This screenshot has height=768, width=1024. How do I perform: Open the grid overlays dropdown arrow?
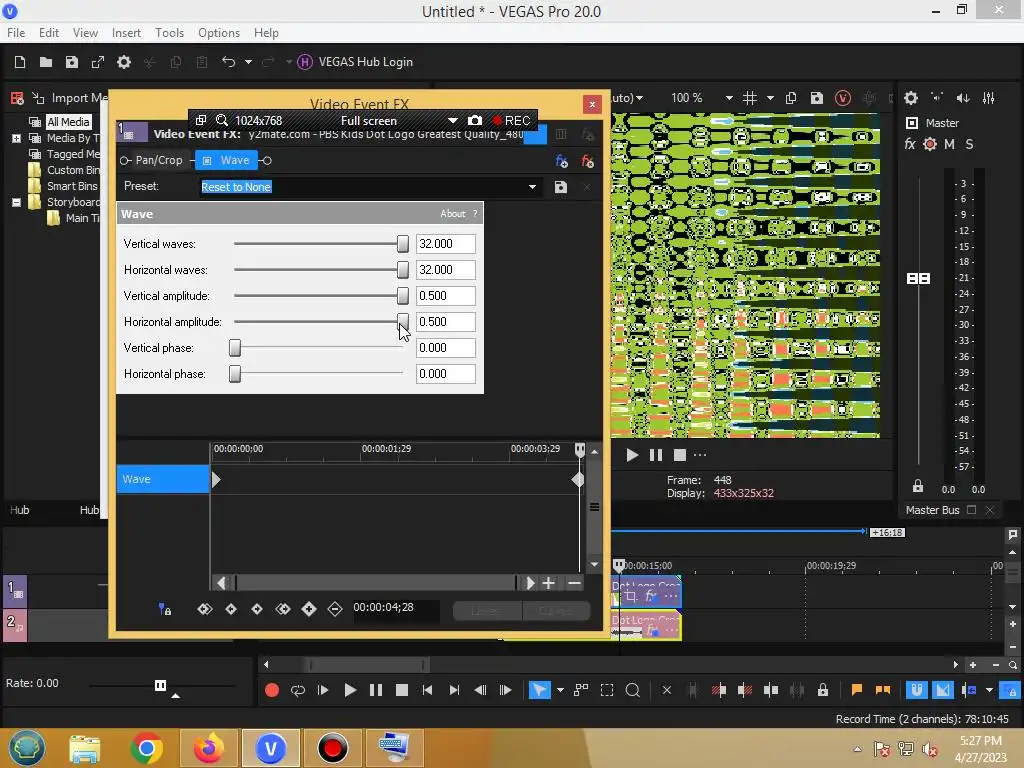pos(770,99)
